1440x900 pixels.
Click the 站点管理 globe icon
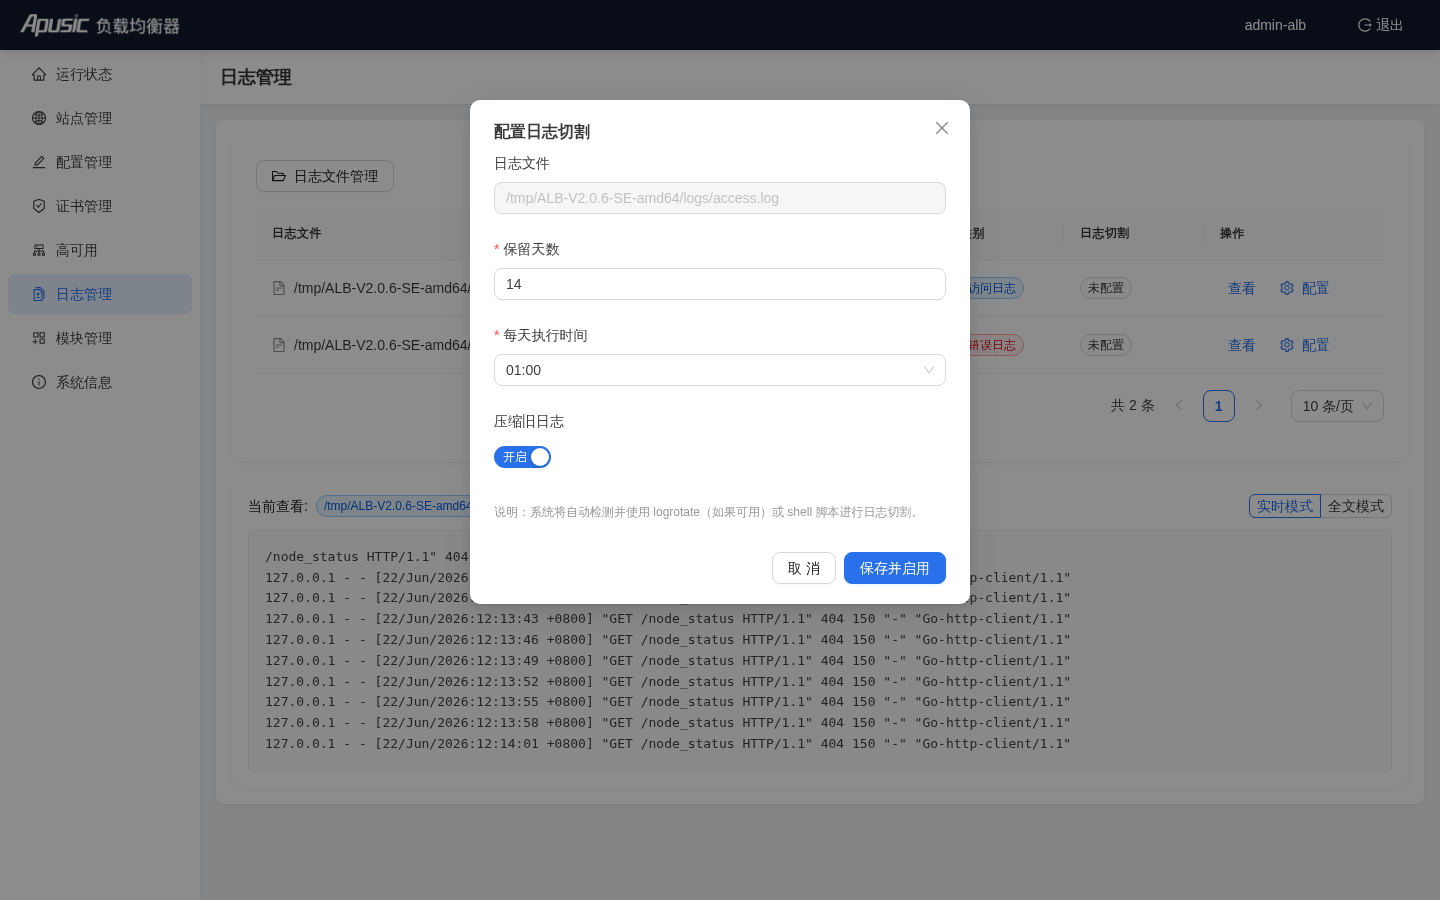click(x=39, y=118)
